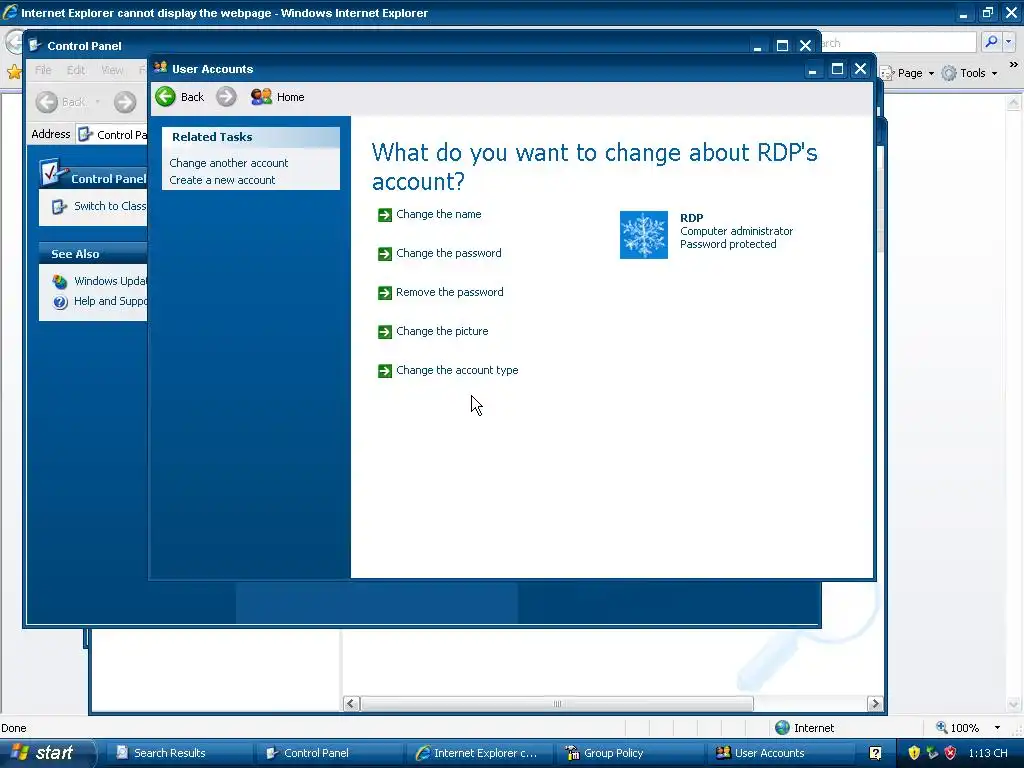Click Internet zone globe in IE status bar
This screenshot has height=768, width=1024.
(782, 728)
